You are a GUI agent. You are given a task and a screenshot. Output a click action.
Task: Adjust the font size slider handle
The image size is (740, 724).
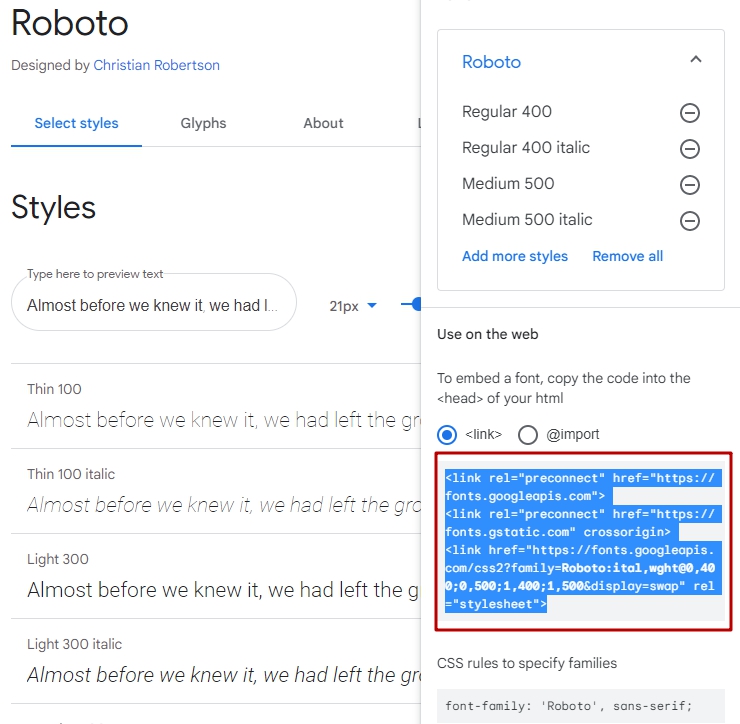pos(417,304)
